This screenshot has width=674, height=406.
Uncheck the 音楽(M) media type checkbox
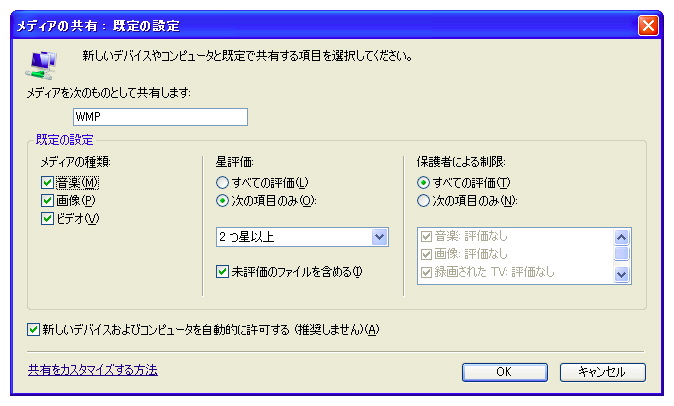point(47,183)
